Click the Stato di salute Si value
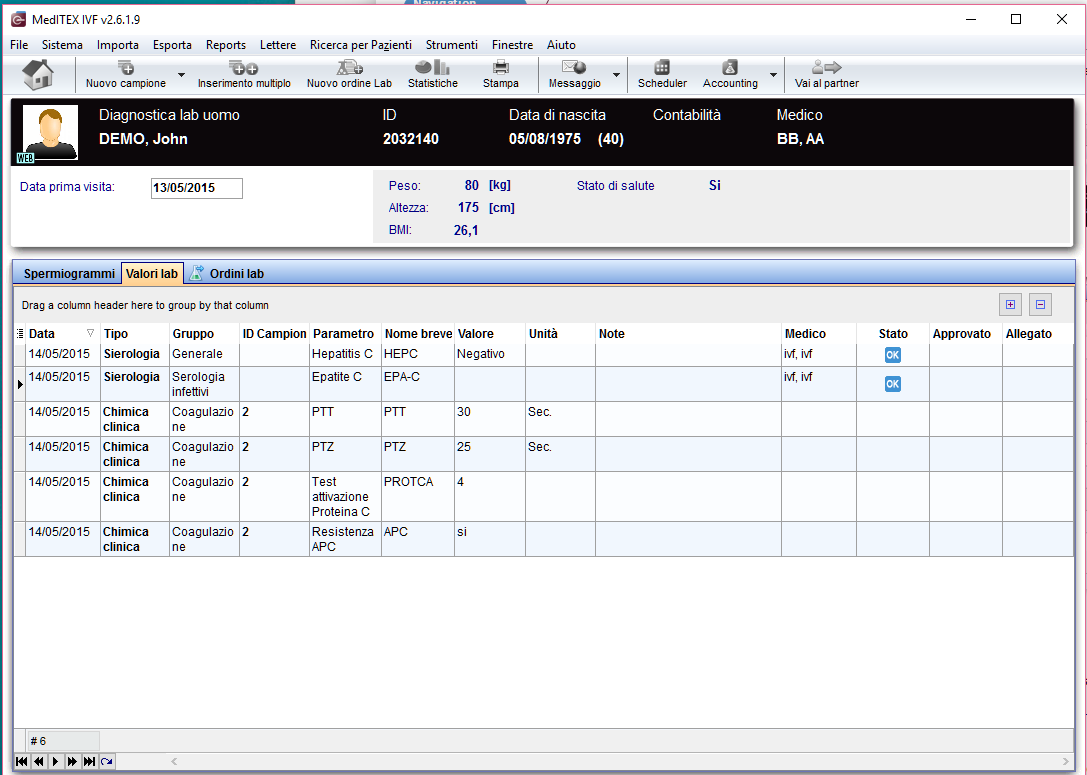Screen dimensions: 1087x775 715,185
